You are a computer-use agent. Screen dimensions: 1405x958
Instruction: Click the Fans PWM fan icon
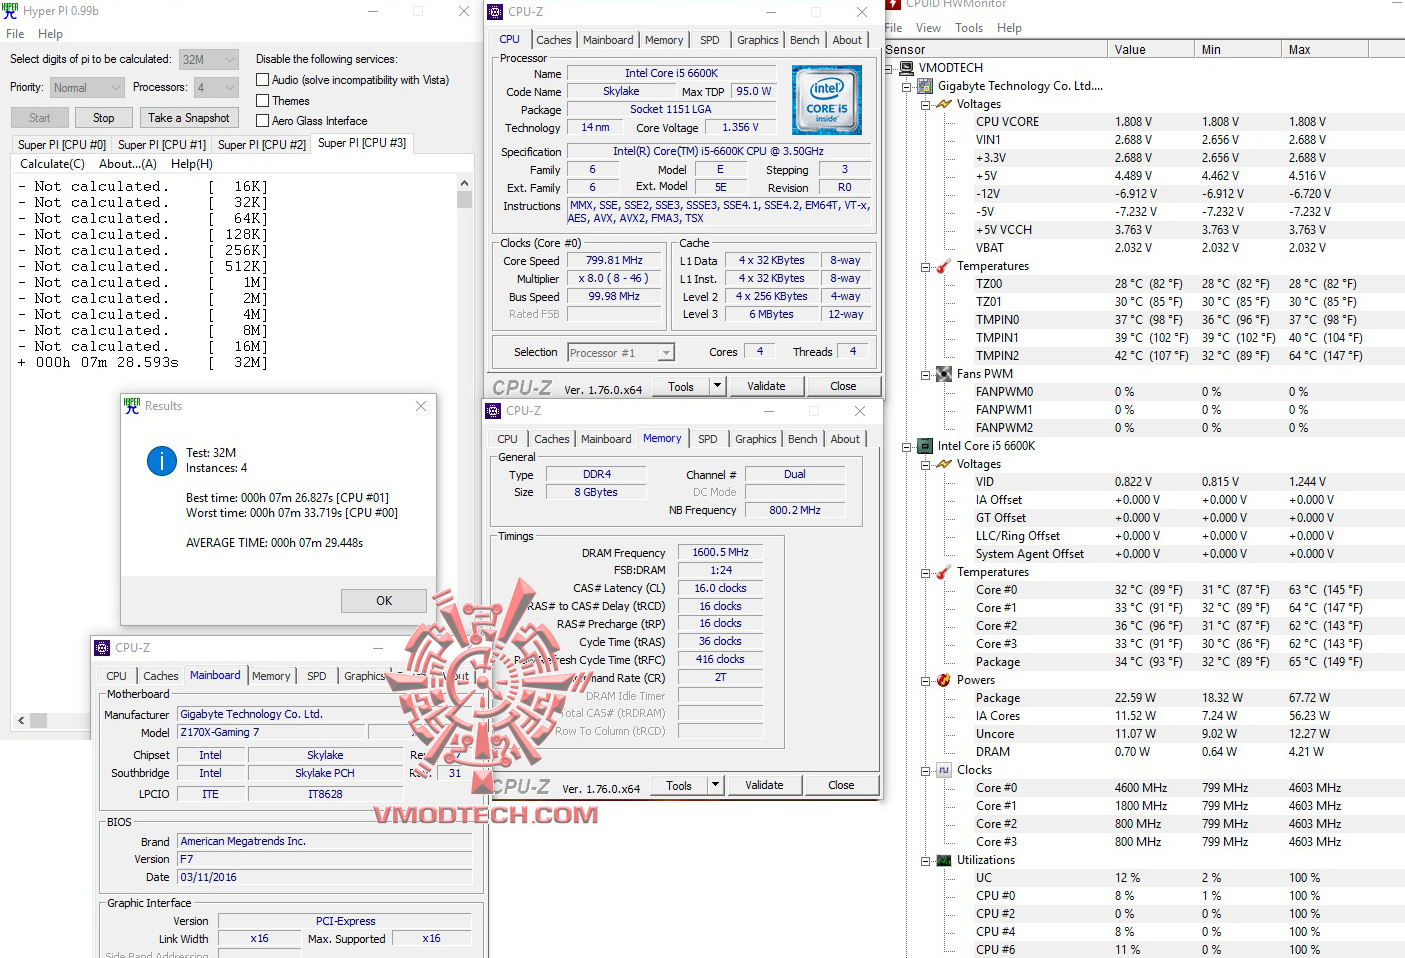click(x=944, y=374)
